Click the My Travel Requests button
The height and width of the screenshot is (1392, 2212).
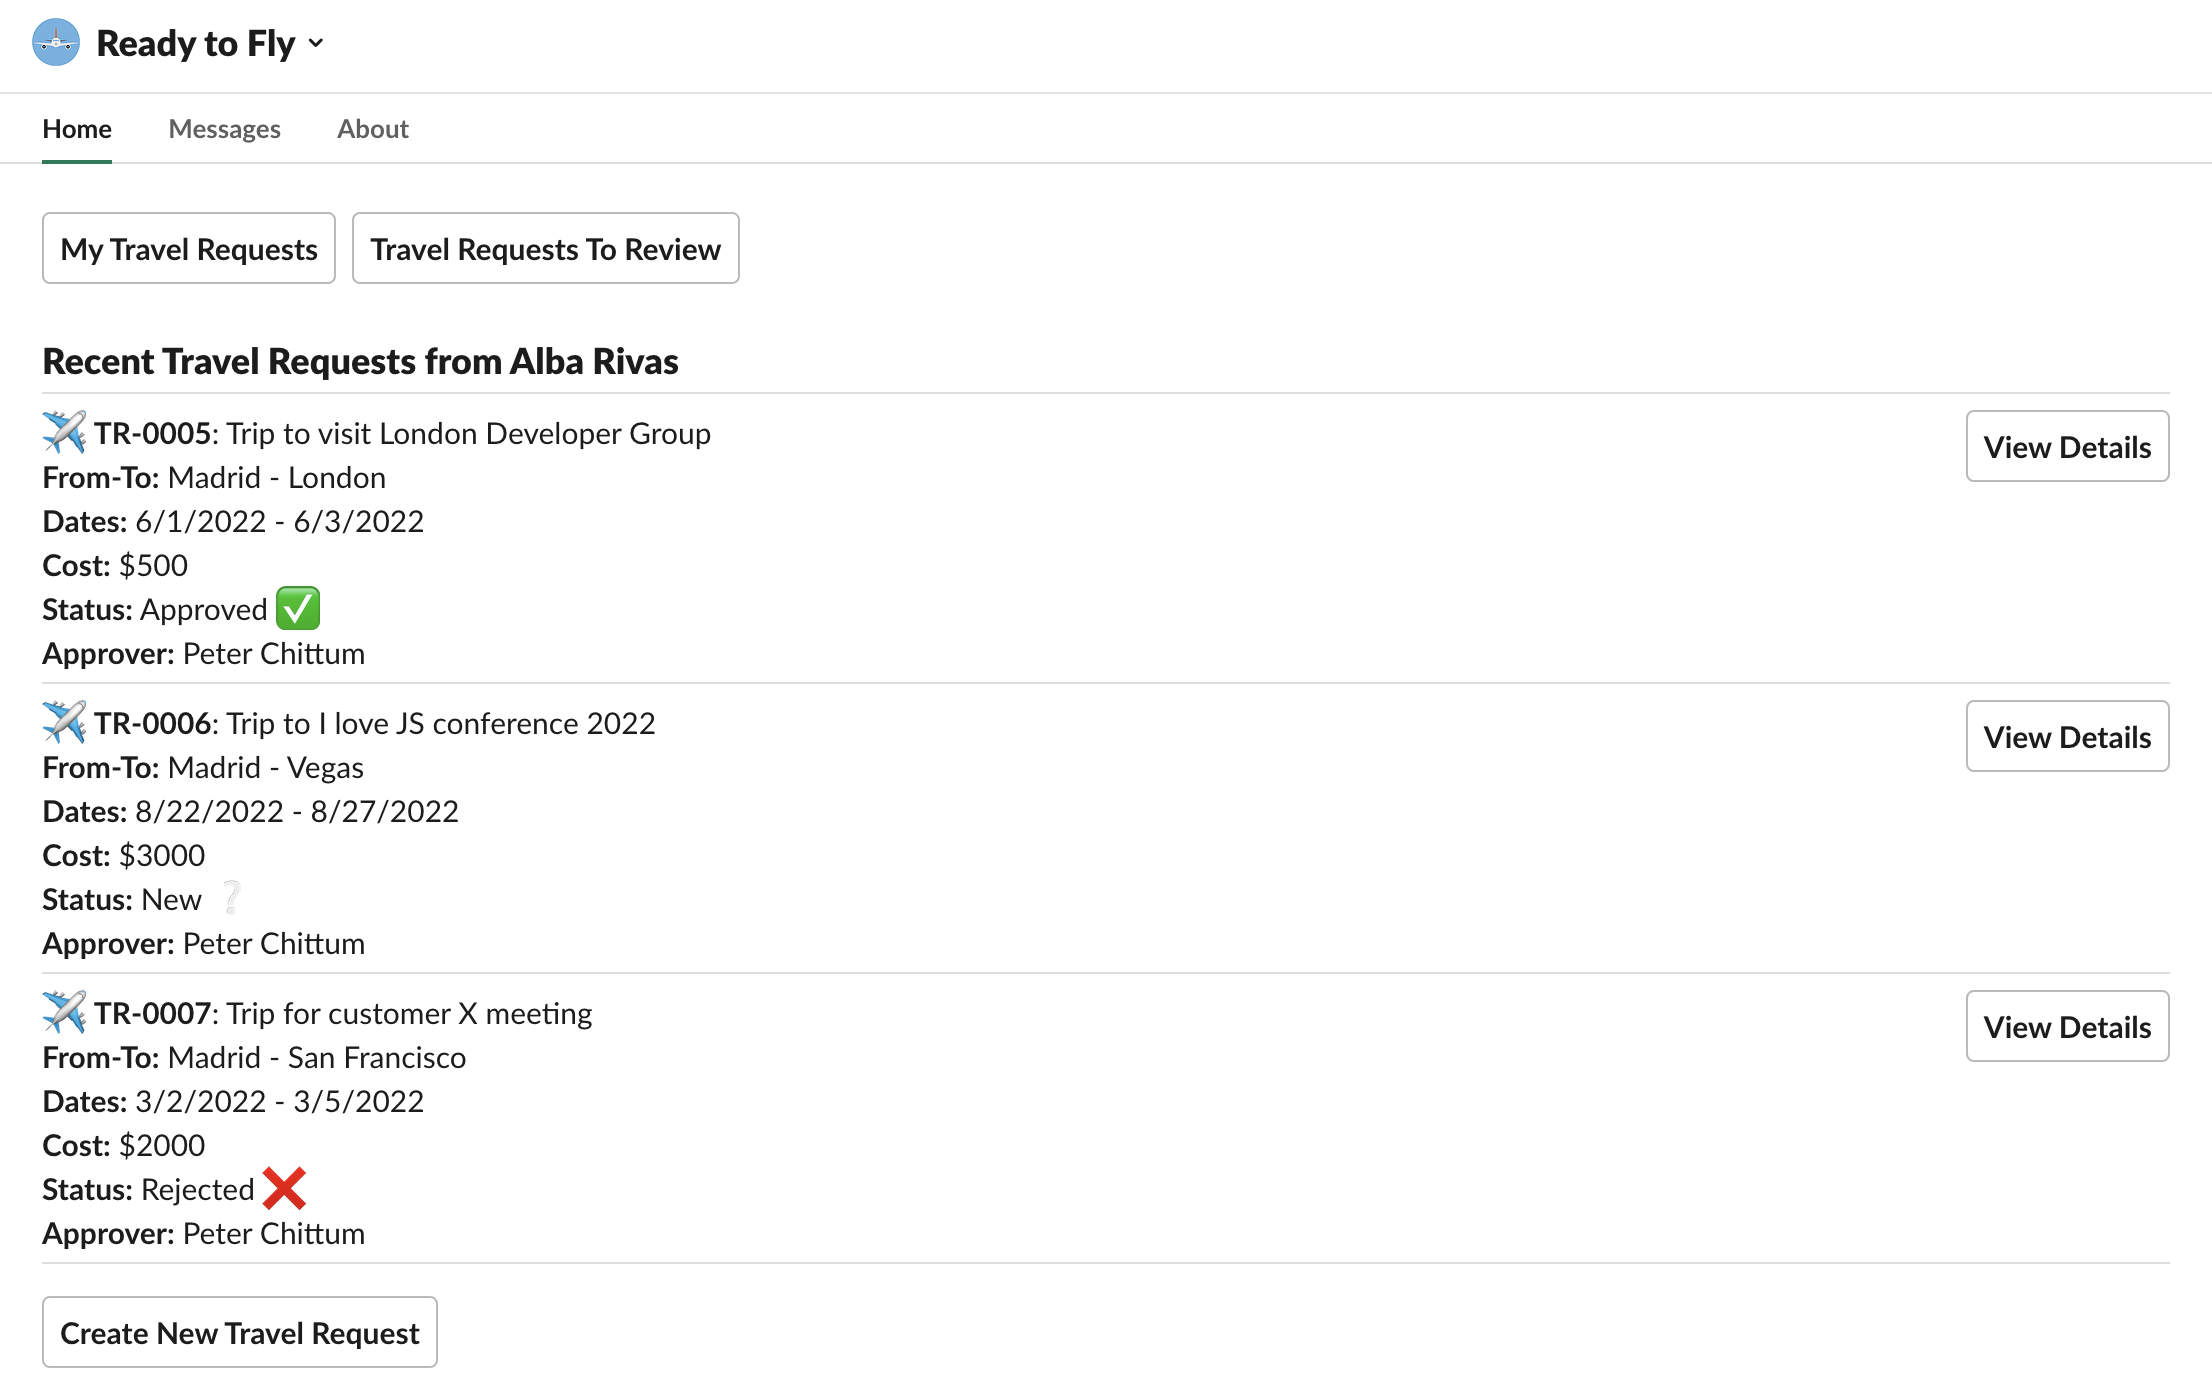(x=189, y=248)
